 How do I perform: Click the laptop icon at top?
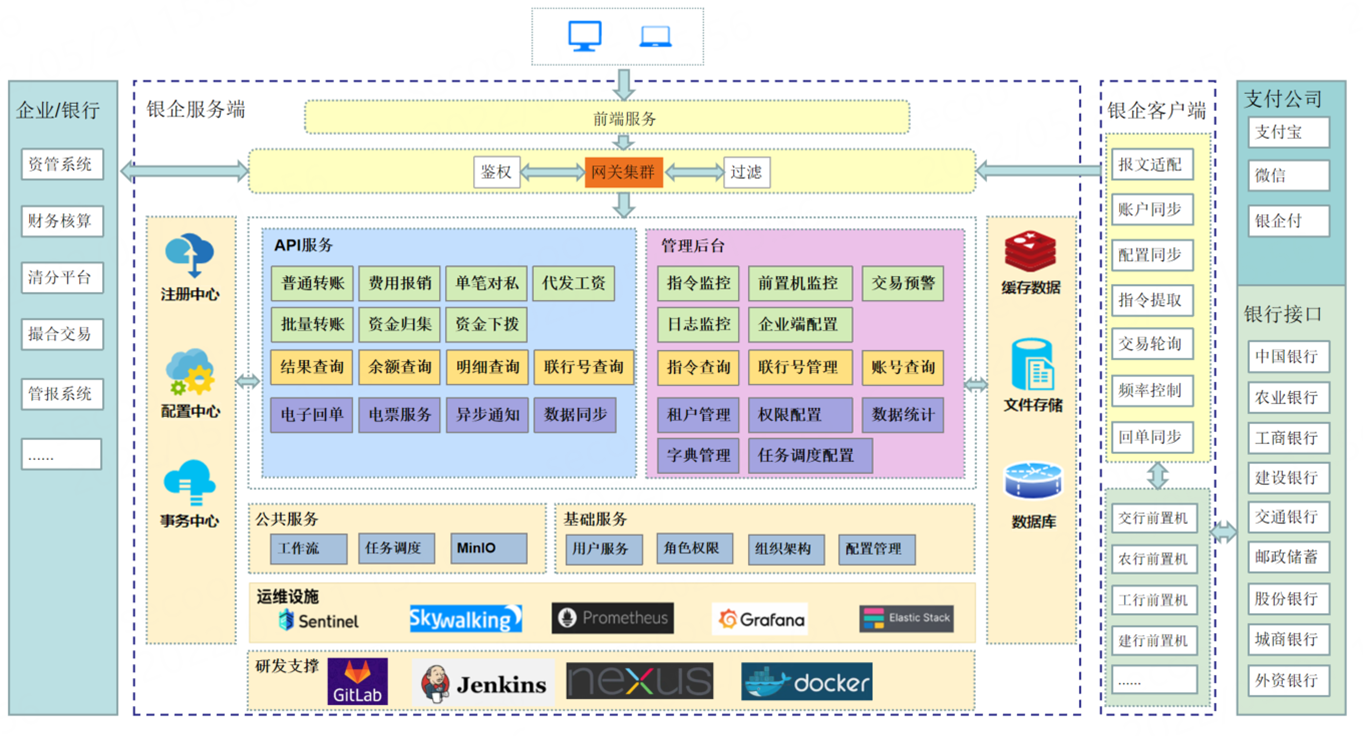coord(655,38)
